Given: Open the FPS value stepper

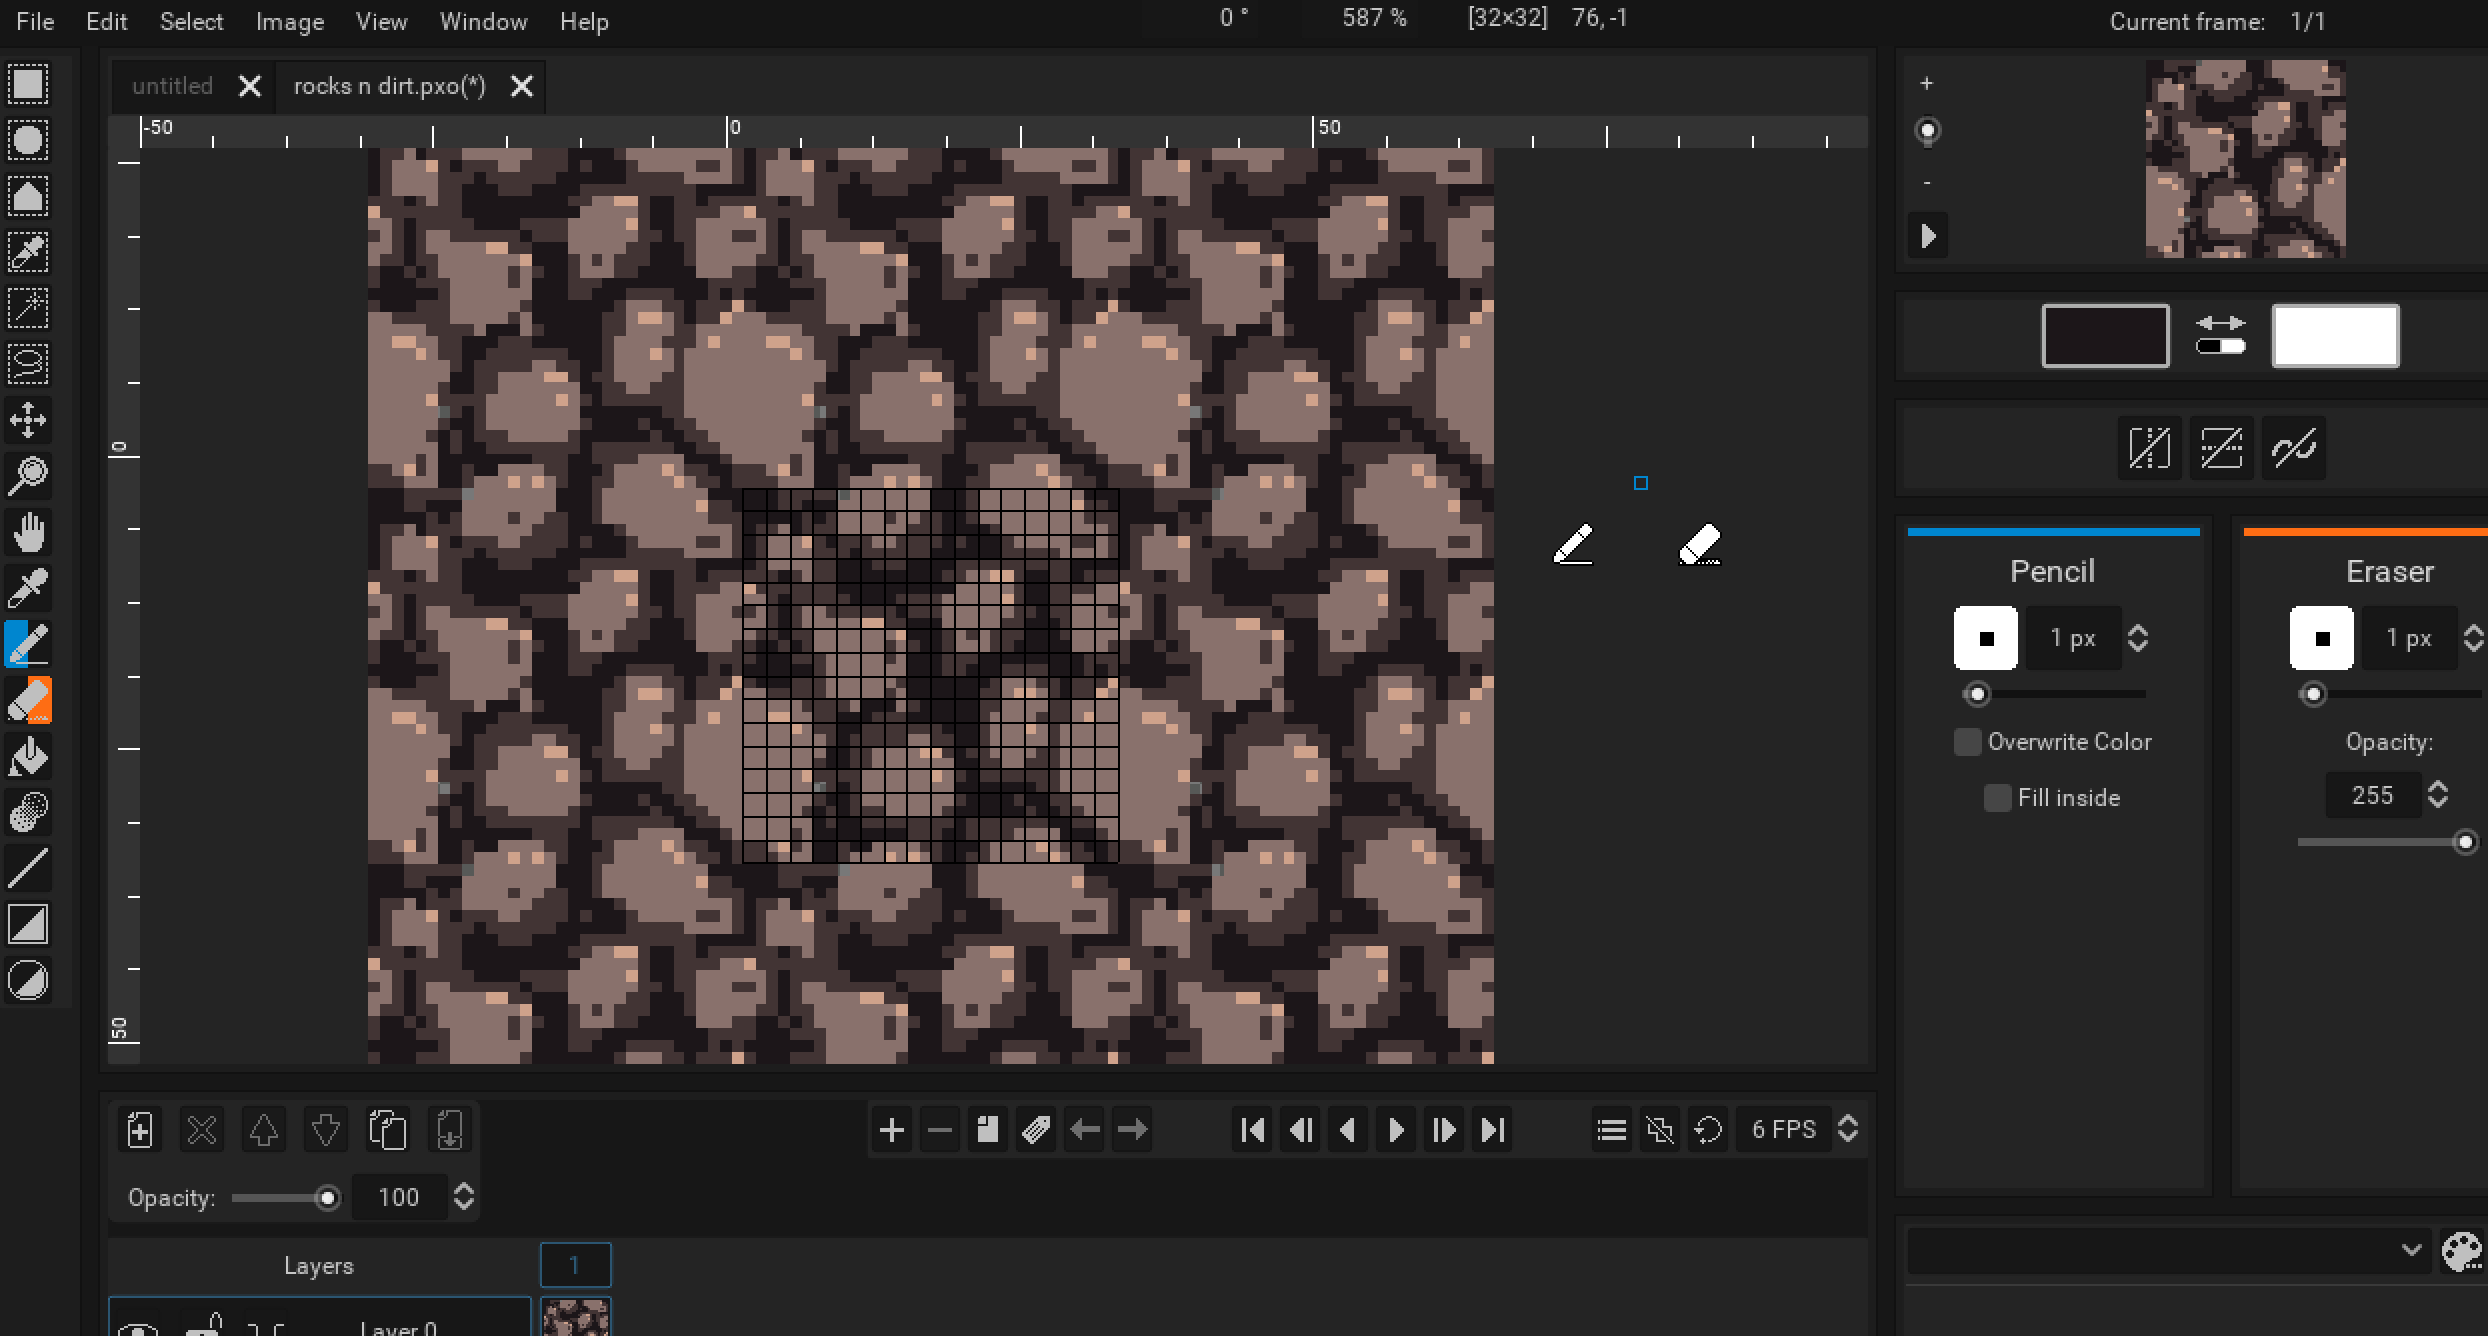Looking at the screenshot, I should (x=1847, y=1129).
